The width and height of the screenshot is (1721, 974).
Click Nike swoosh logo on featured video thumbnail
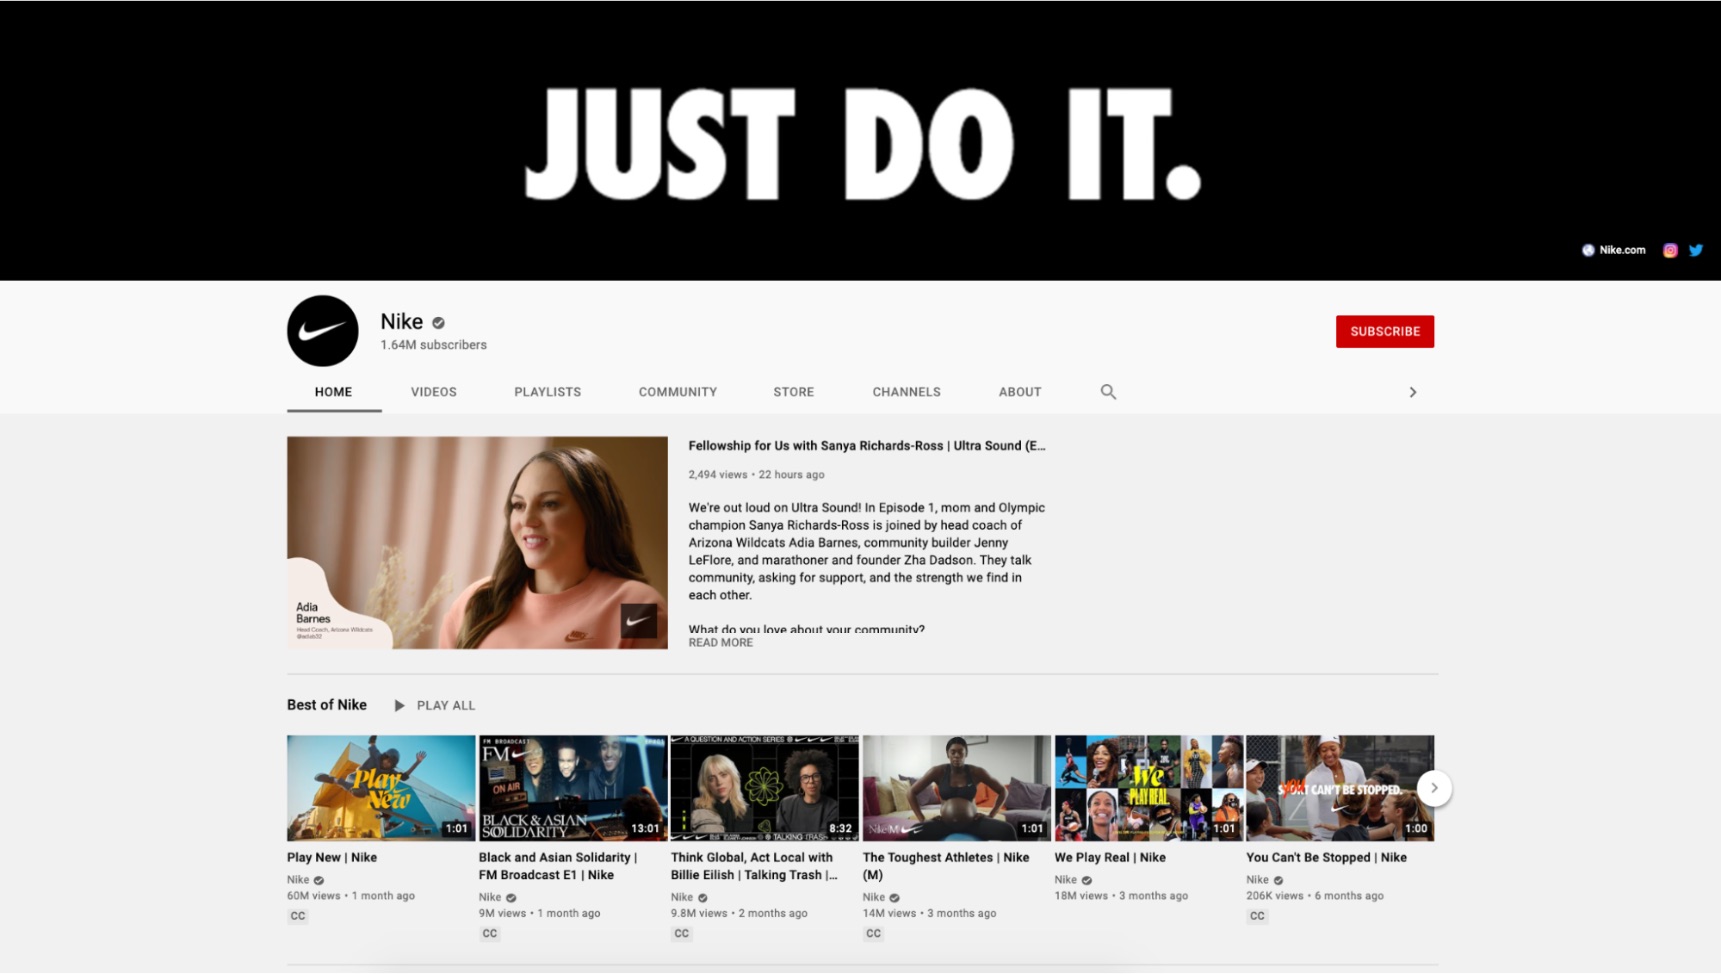638,621
